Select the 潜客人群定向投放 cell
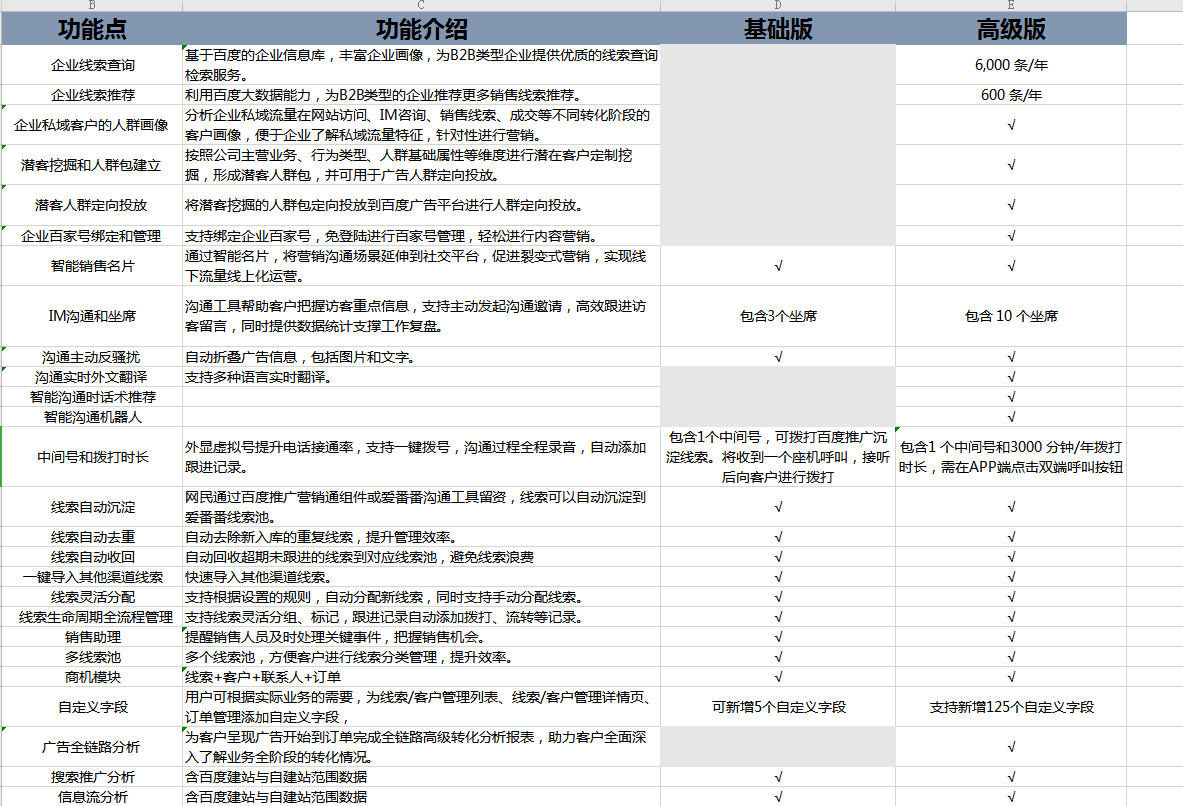The image size is (1183, 806). pos(92,205)
